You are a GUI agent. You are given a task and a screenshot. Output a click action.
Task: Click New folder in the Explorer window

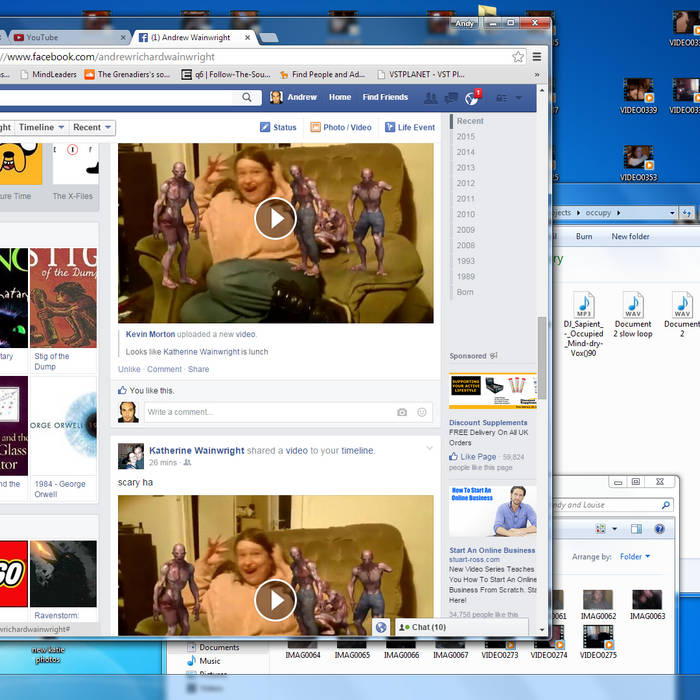630,237
